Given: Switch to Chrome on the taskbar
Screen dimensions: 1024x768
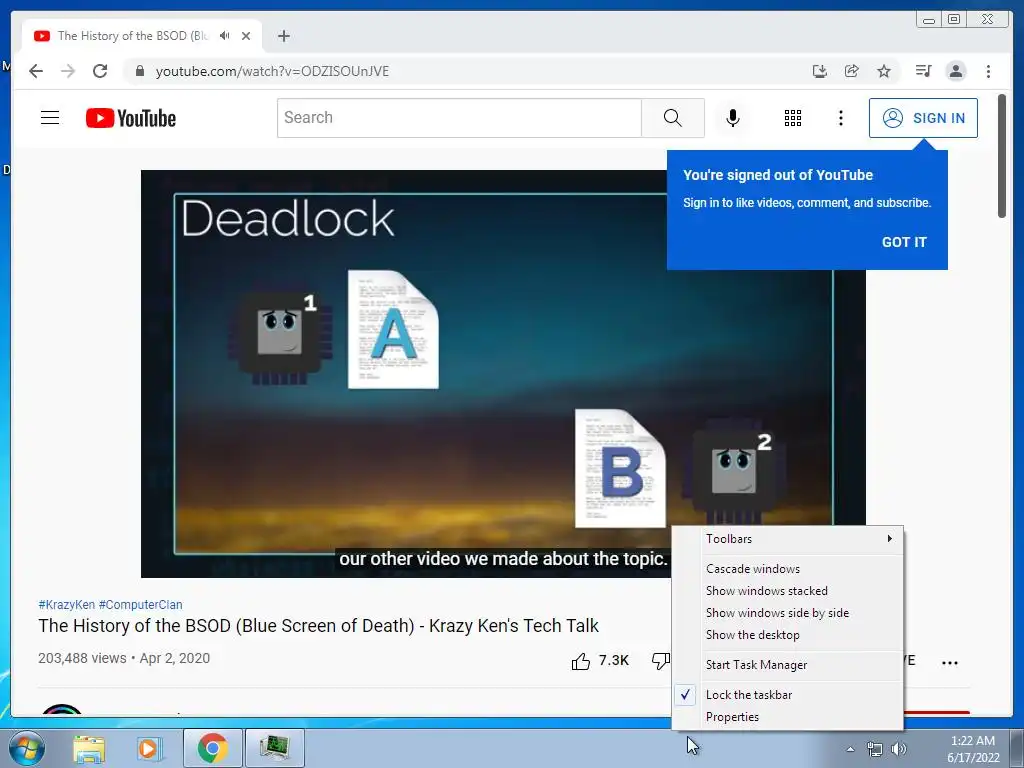Looking at the screenshot, I should (x=212, y=748).
